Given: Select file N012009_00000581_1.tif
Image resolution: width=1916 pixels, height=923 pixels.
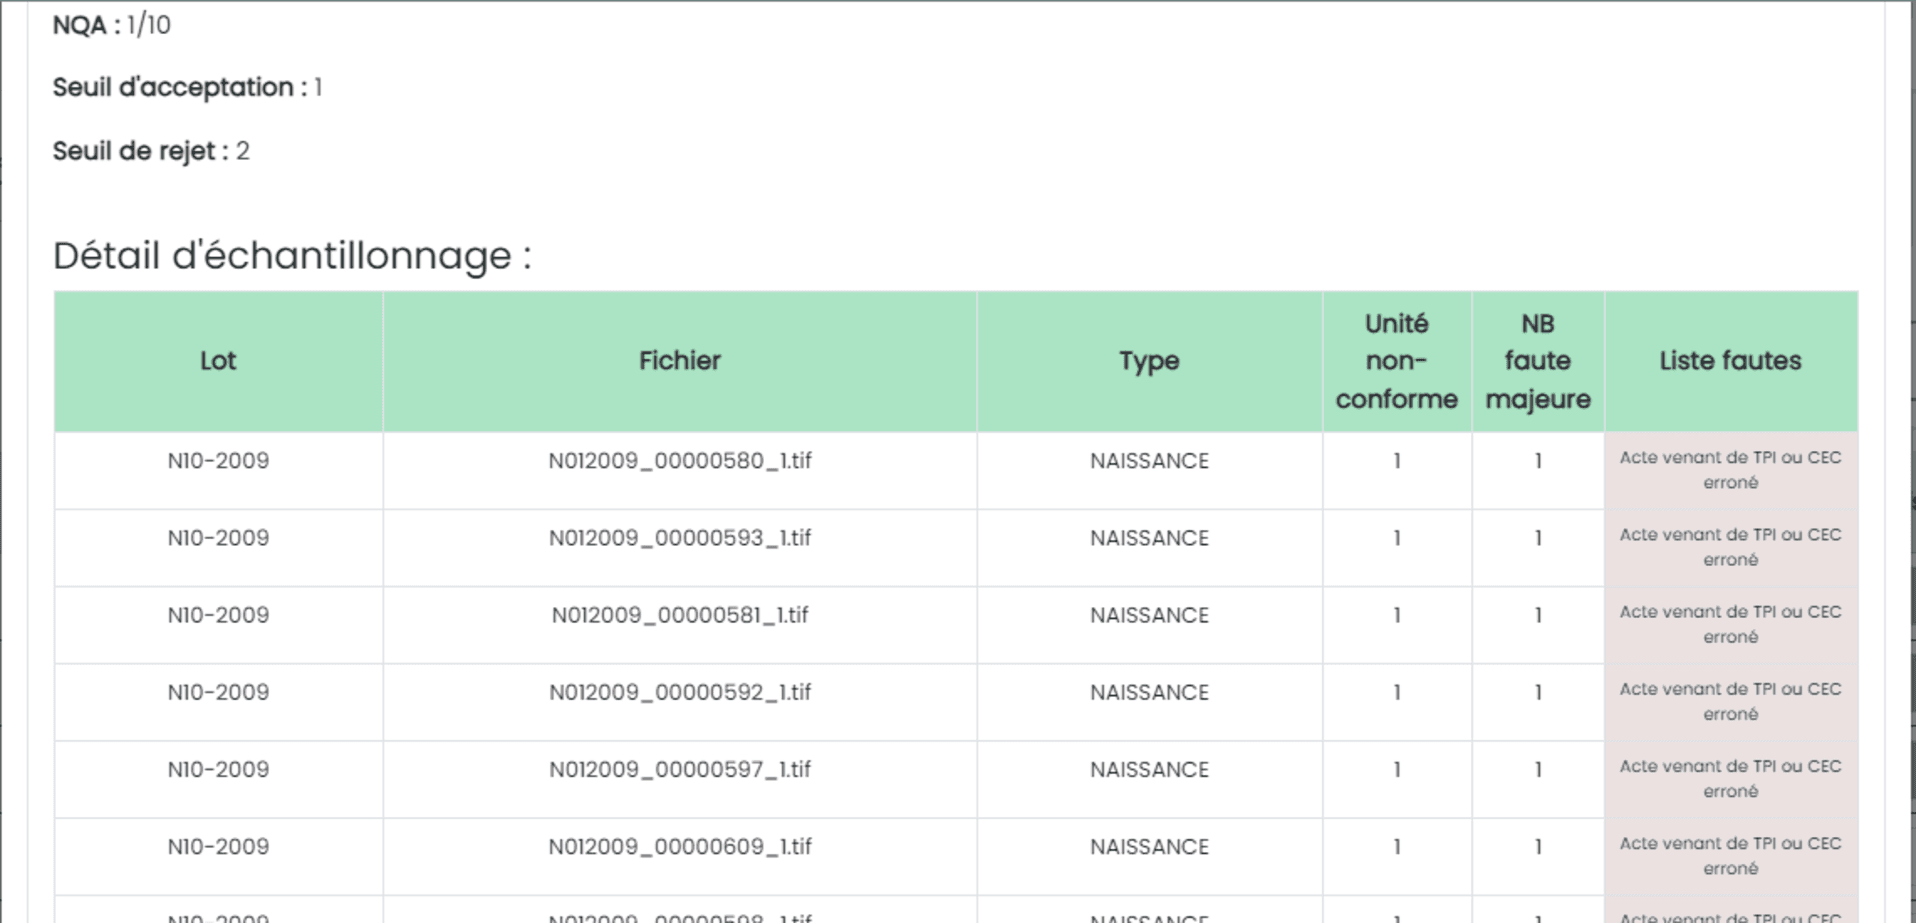Looking at the screenshot, I should [x=679, y=615].
